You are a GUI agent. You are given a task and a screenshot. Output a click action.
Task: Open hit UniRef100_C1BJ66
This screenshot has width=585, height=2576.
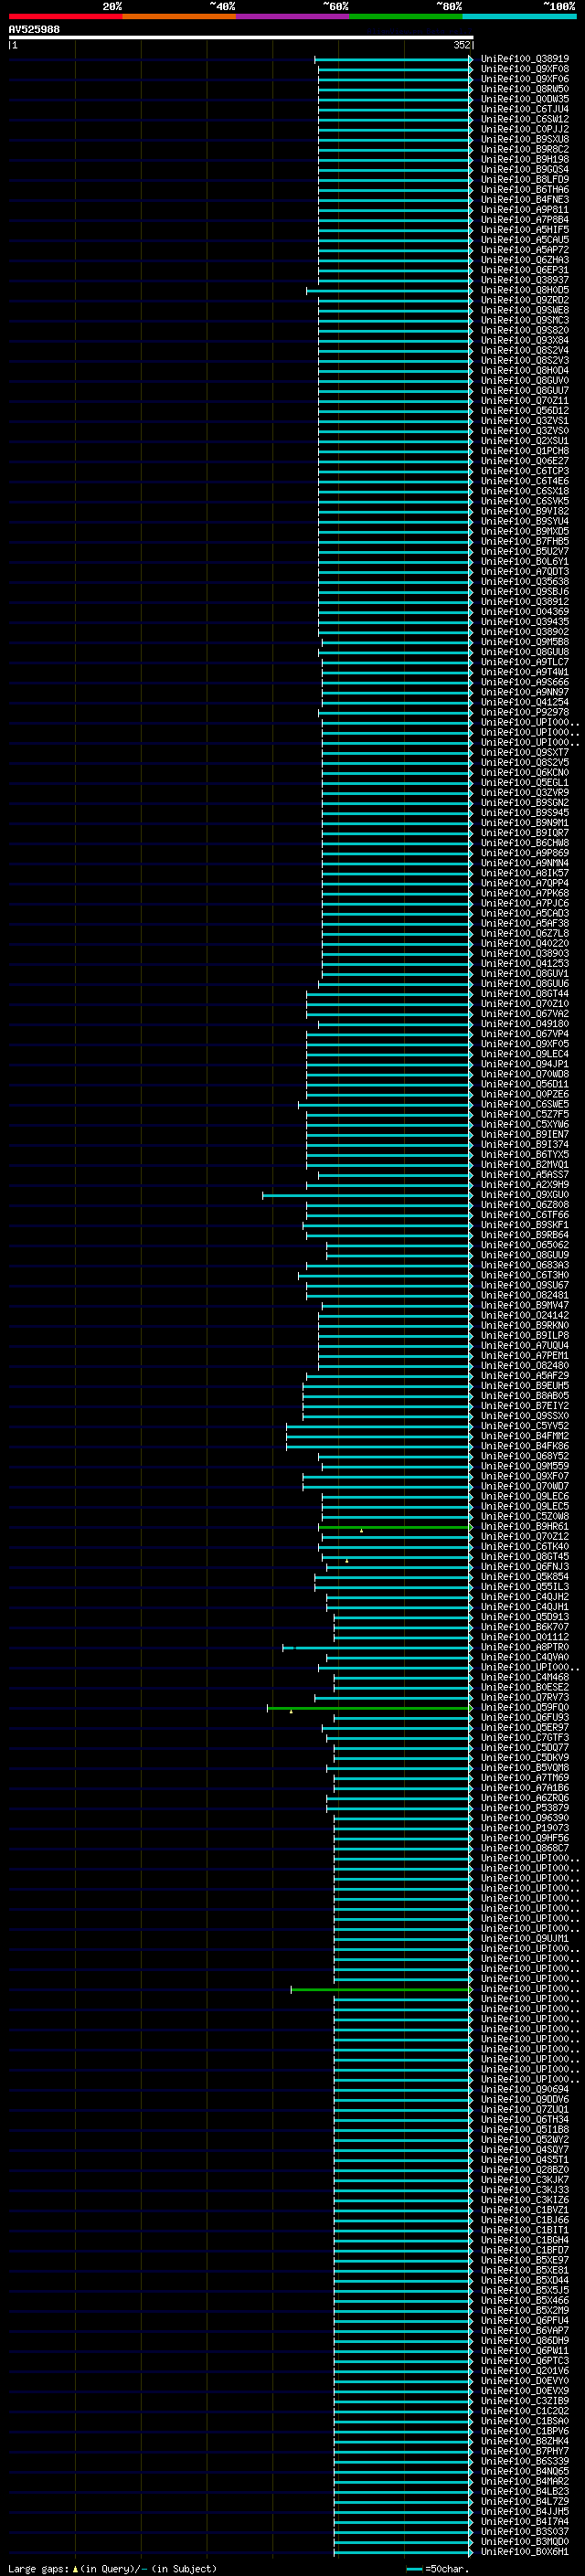click(x=525, y=2219)
